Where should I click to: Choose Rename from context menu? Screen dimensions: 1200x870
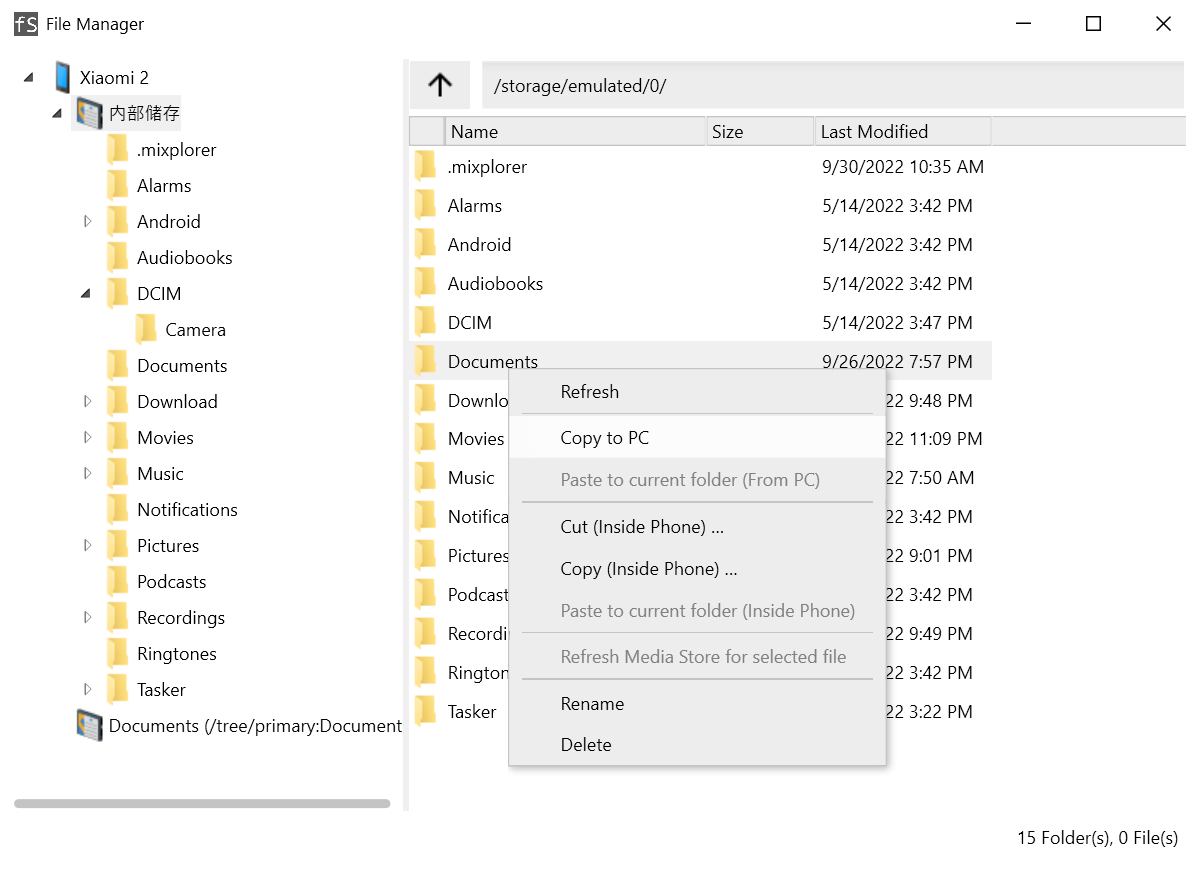tap(697, 704)
